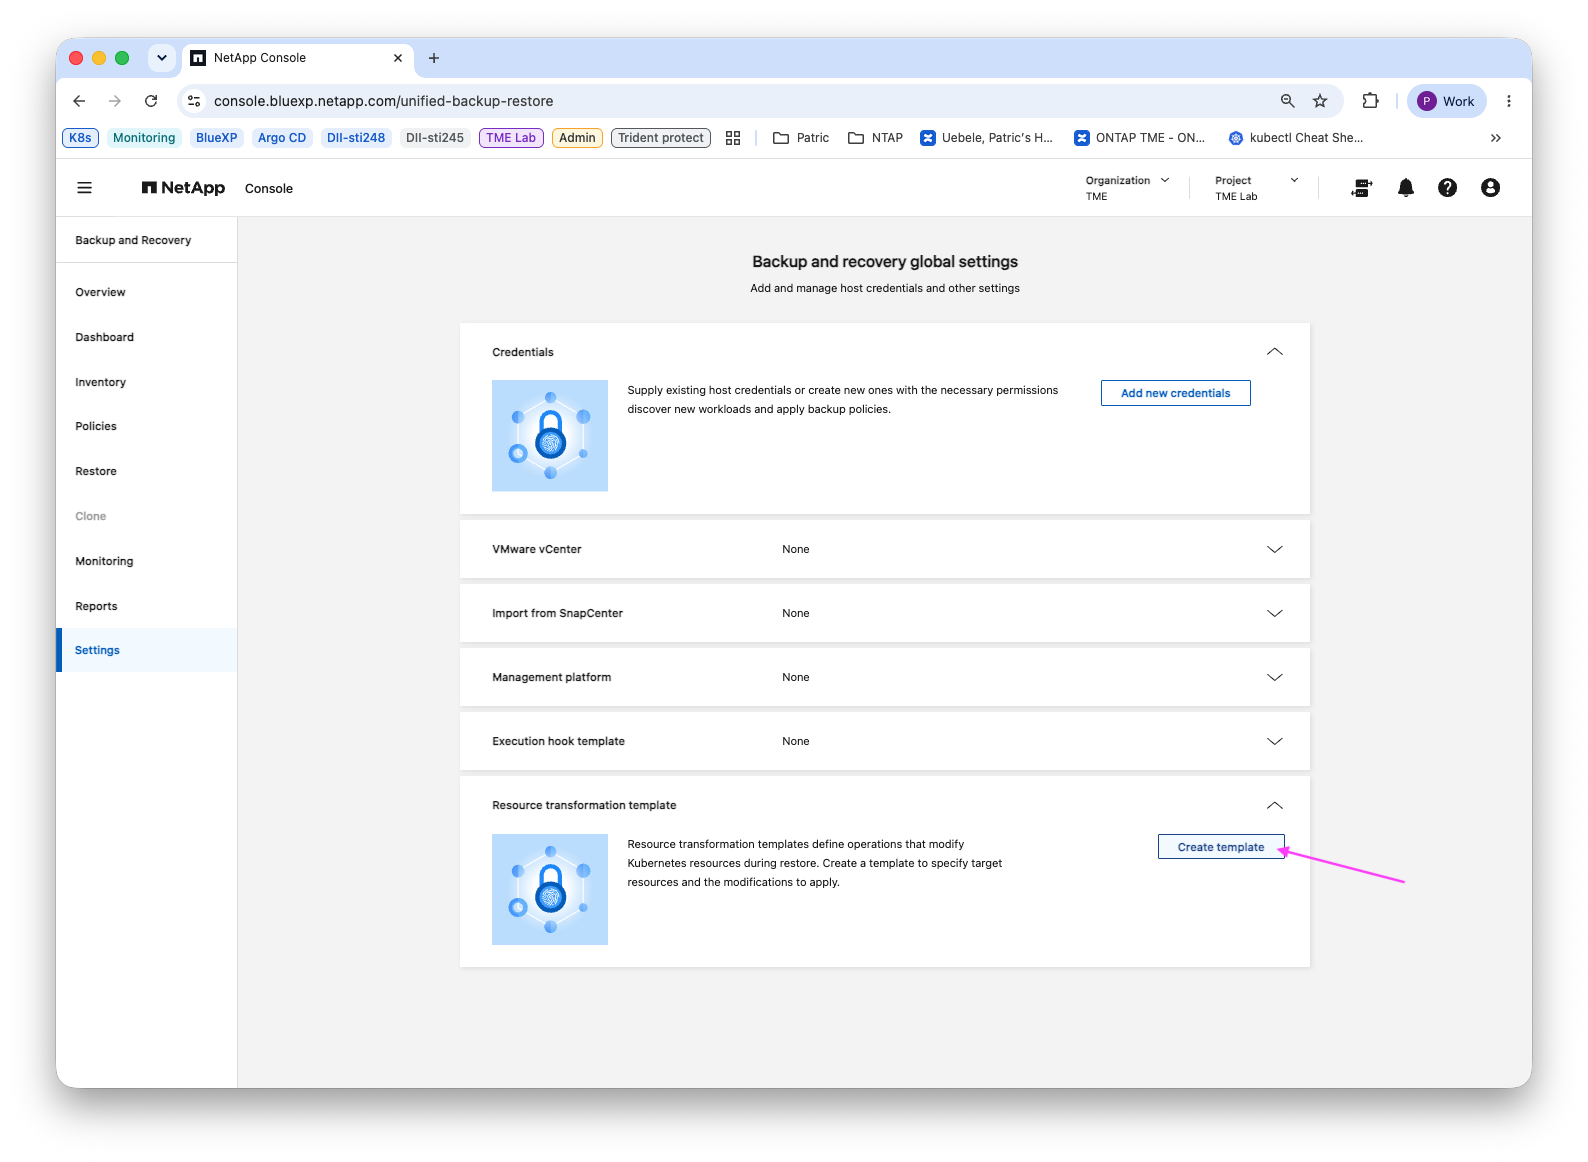Open the user account icon
This screenshot has height=1162, width=1588.
pyautogui.click(x=1490, y=188)
